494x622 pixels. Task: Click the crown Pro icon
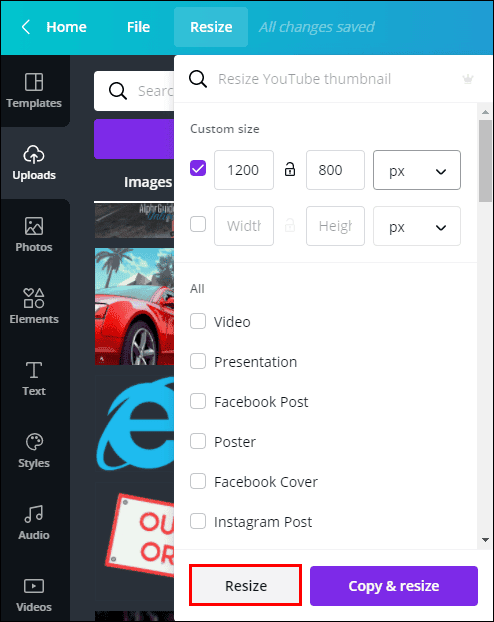[468, 79]
